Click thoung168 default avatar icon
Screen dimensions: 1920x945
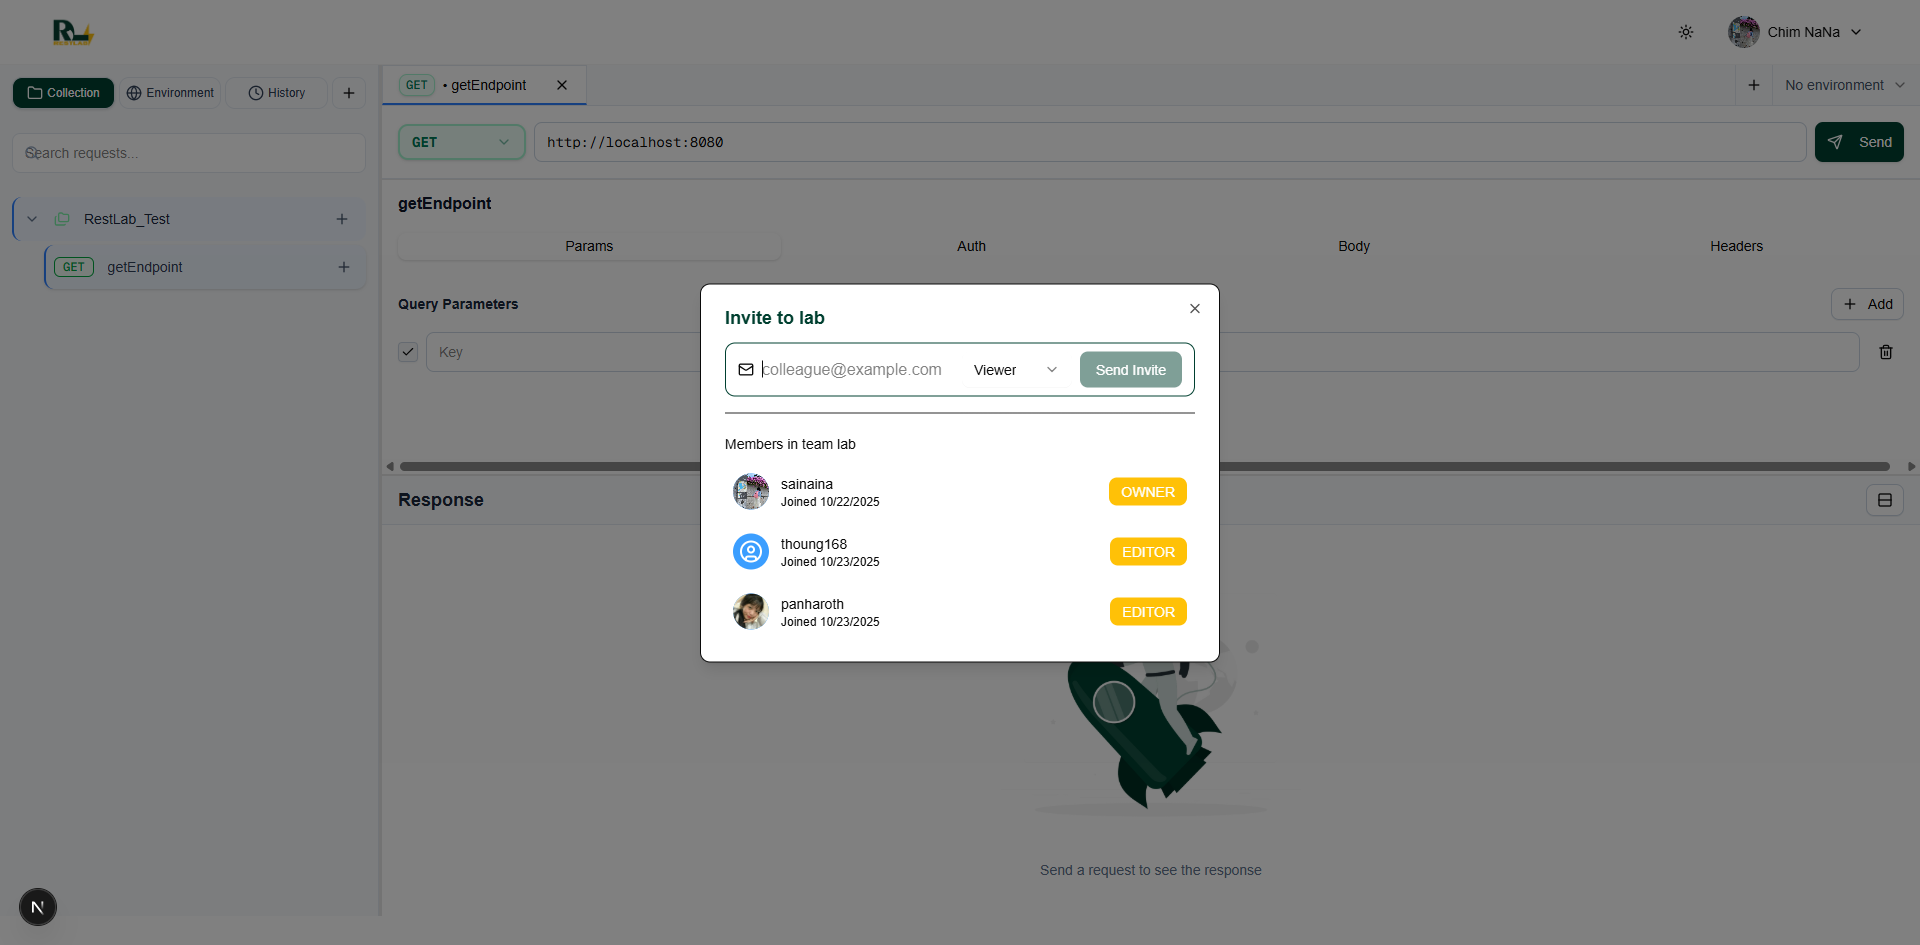(x=751, y=552)
